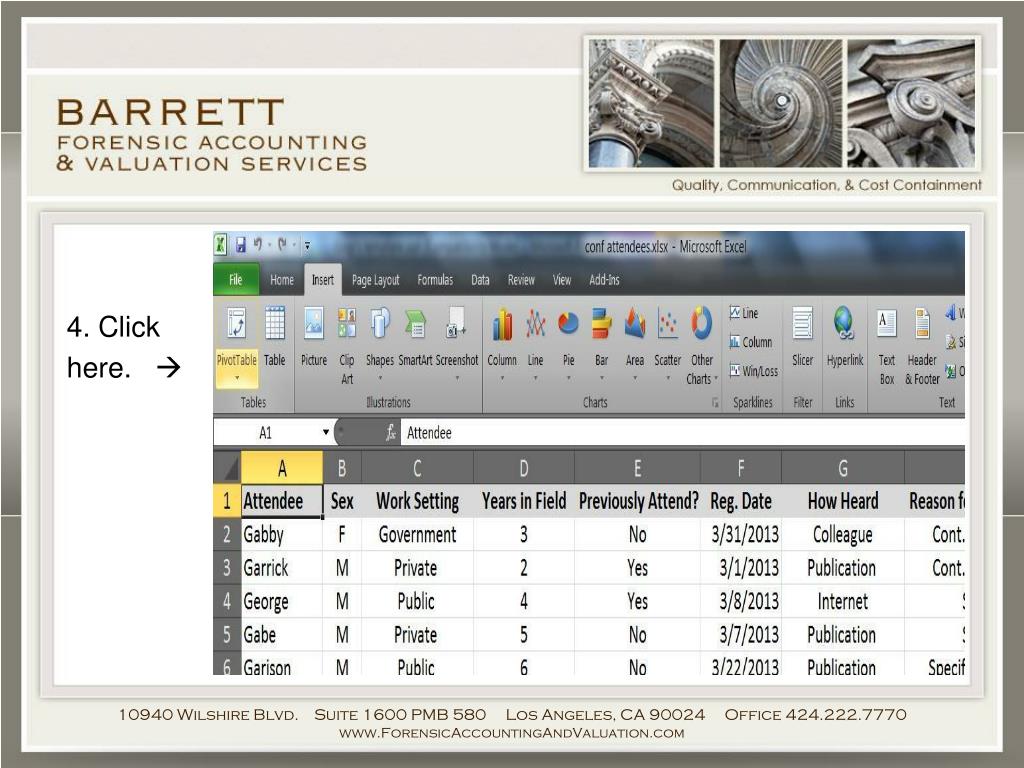The width and height of the screenshot is (1024, 768).
Task: Click the Picture icon in Illustrations
Action: point(314,323)
